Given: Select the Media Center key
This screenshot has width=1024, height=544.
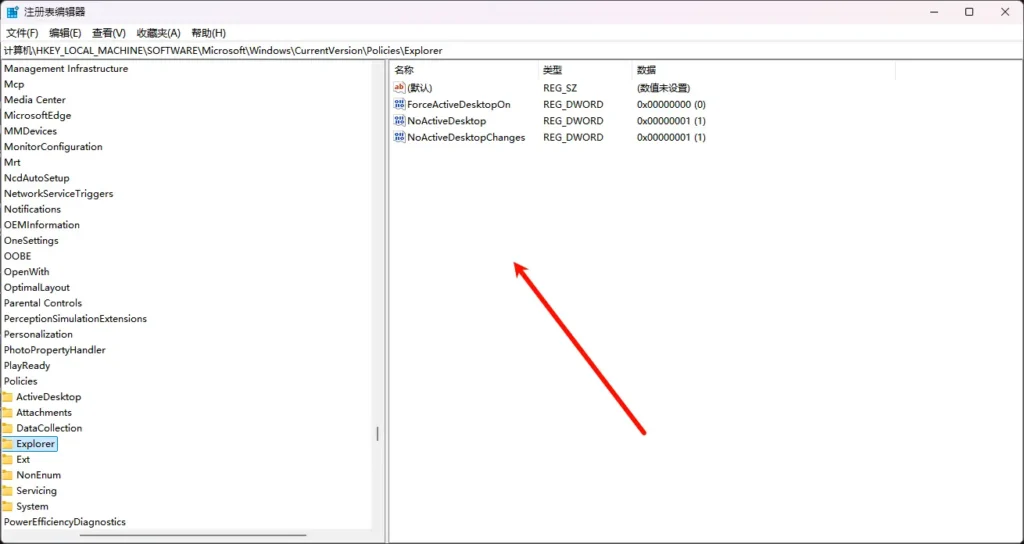Looking at the screenshot, I should point(35,100).
